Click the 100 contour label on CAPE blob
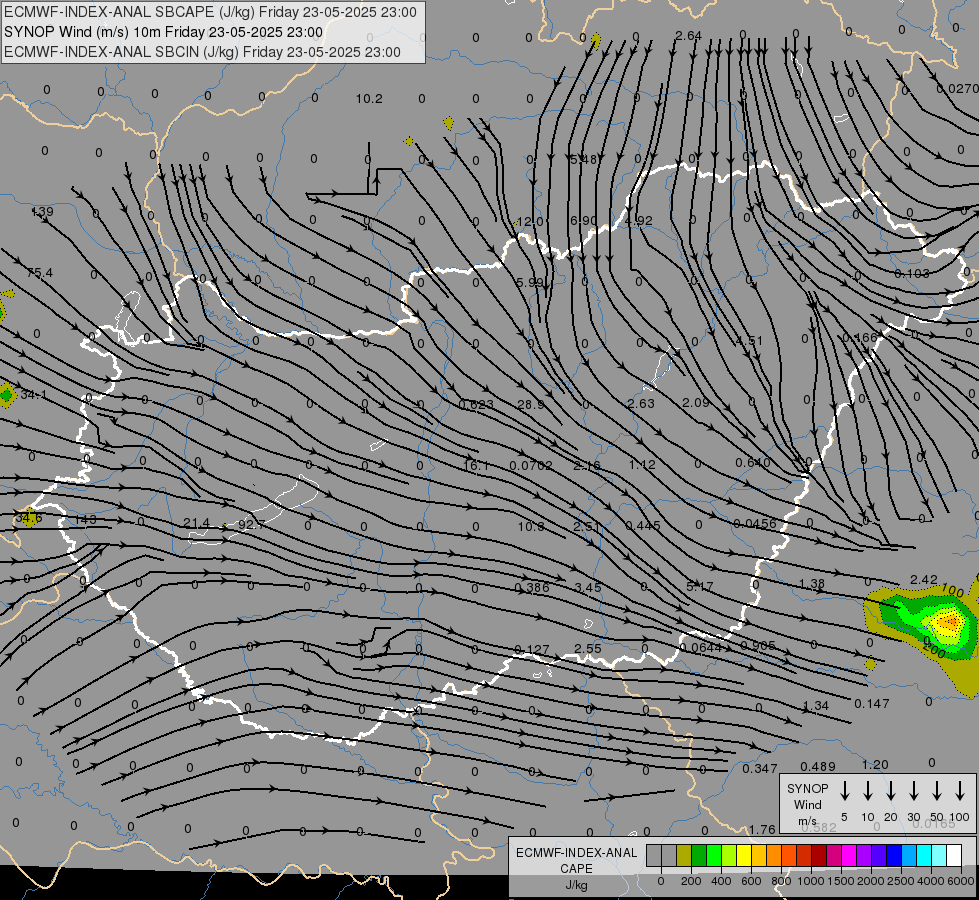Viewport: 979px width, 900px height. pyautogui.click(x=952, y=590)
